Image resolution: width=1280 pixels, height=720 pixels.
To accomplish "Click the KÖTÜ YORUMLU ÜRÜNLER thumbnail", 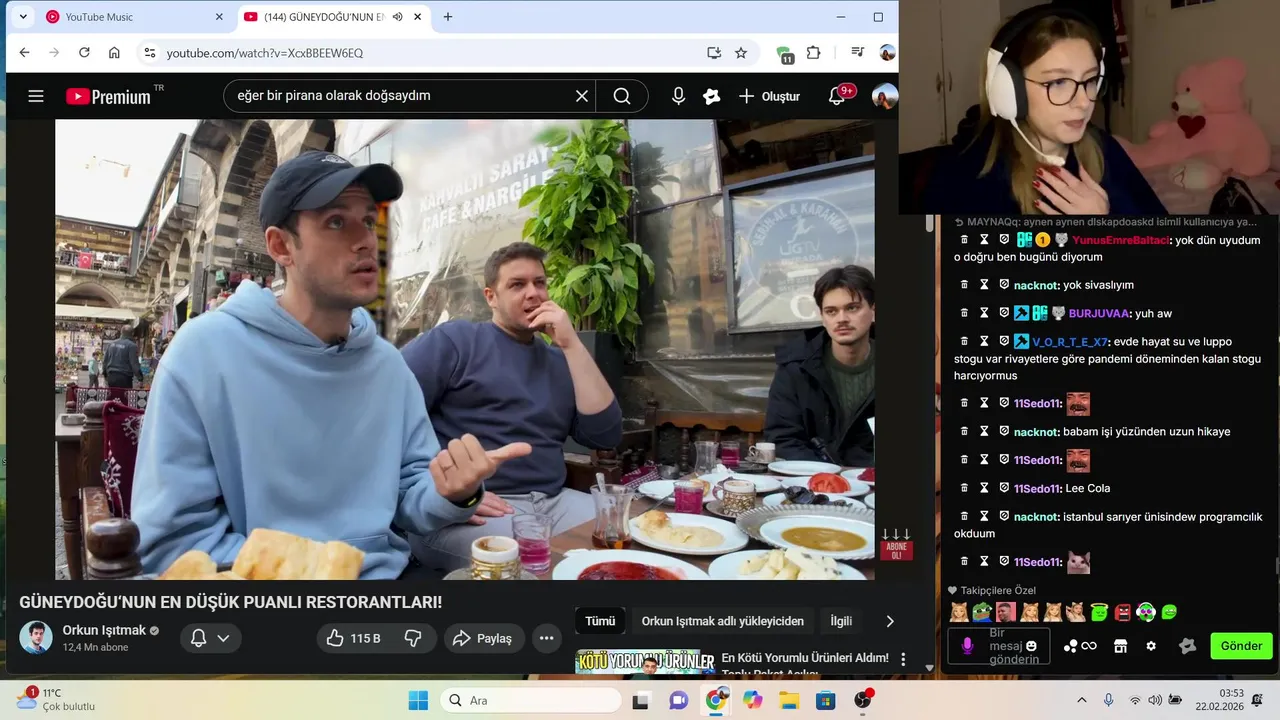I will [x=645, y=662].
